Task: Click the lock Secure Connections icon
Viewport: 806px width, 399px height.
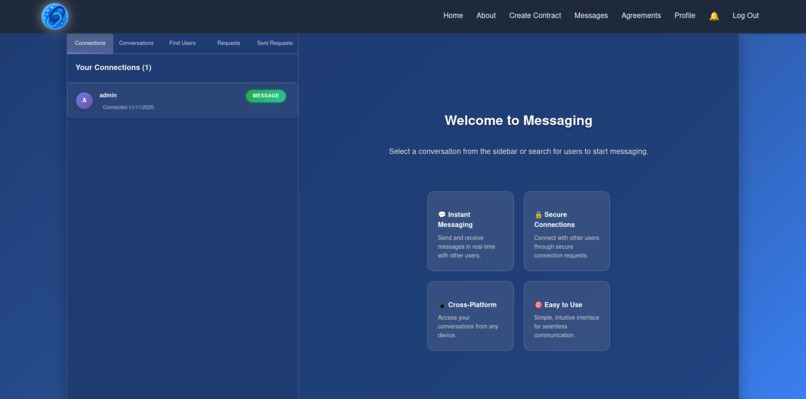Action: (x=538, y=214)
